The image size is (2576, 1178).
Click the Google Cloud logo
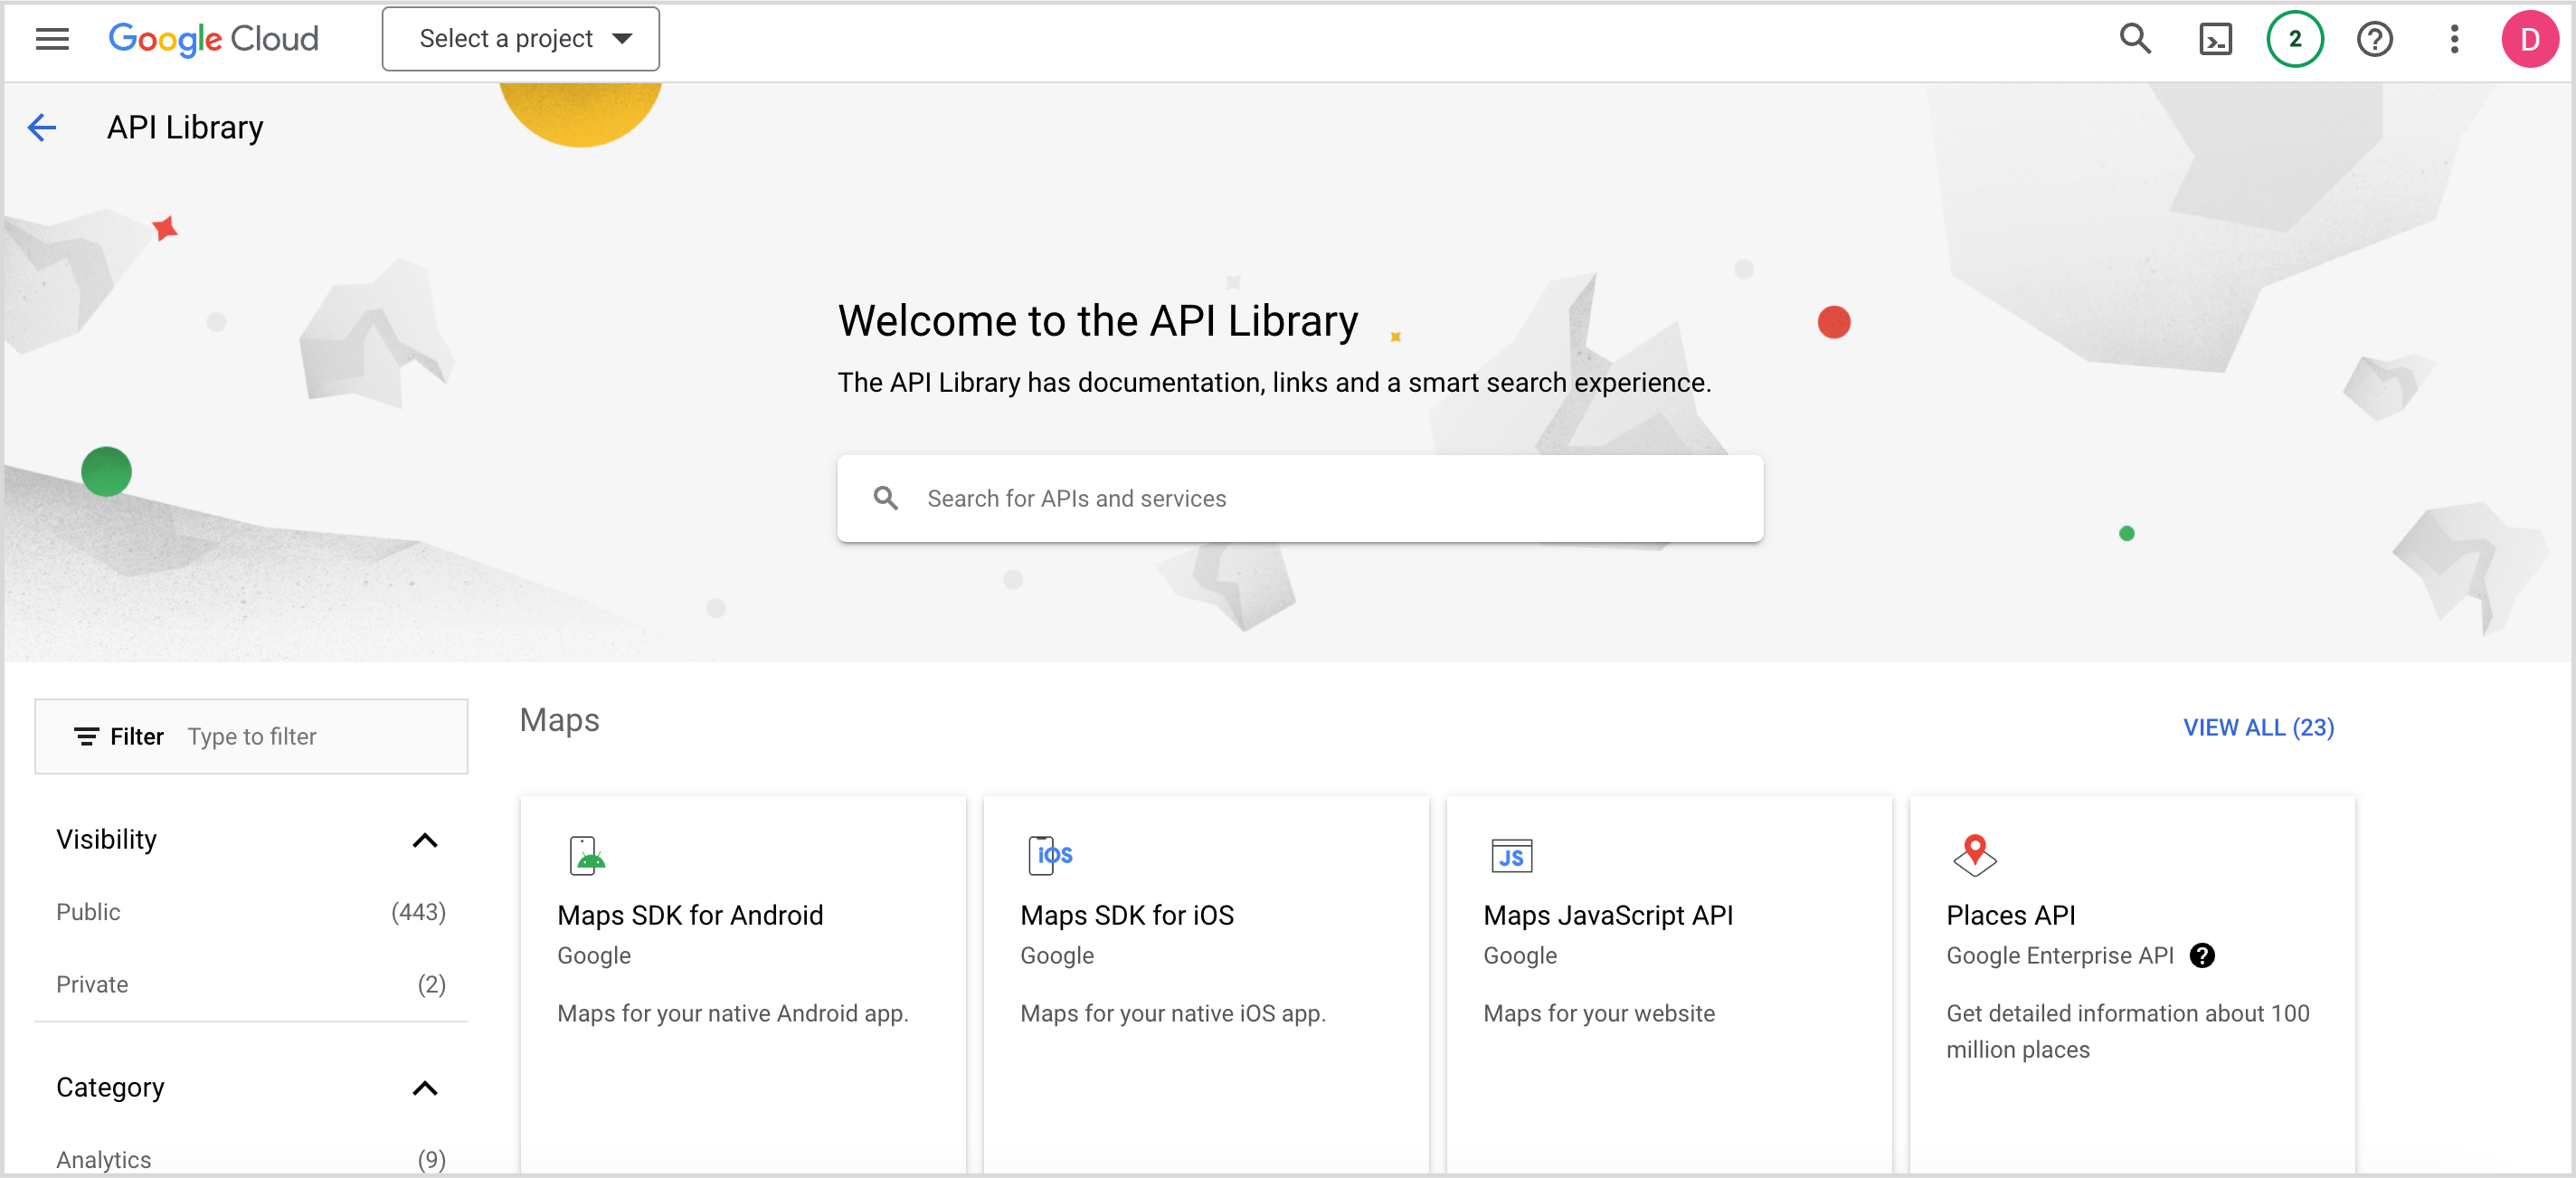213,38
